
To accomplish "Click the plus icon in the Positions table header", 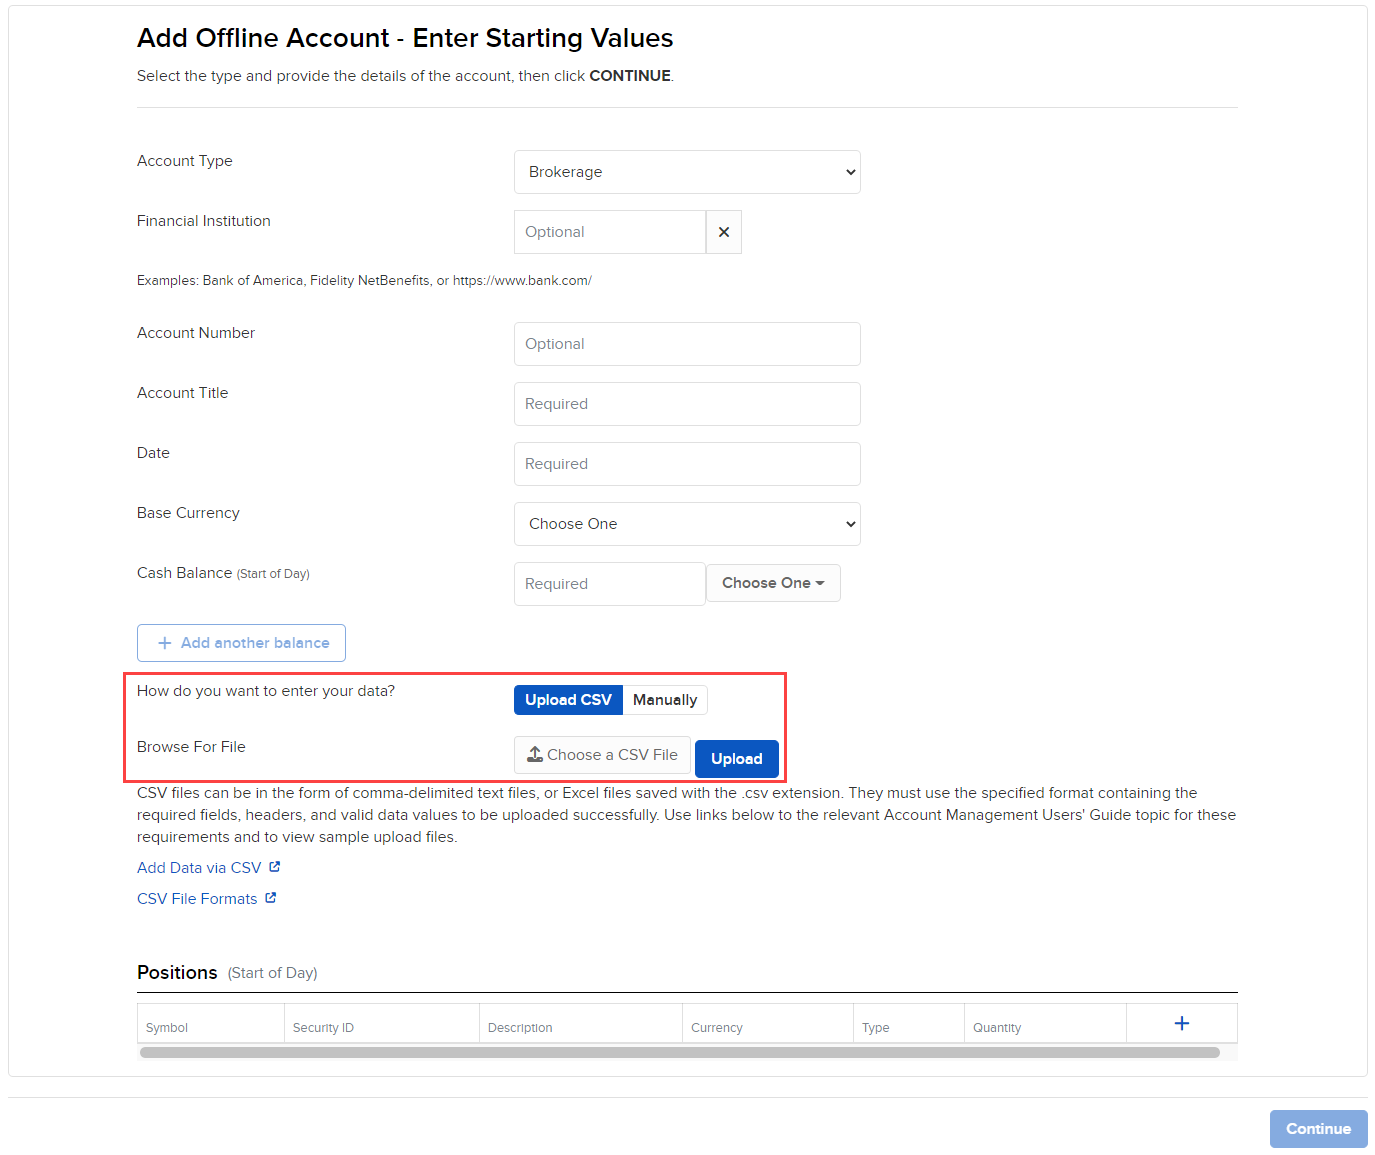I will (x=1181, y=1022).
